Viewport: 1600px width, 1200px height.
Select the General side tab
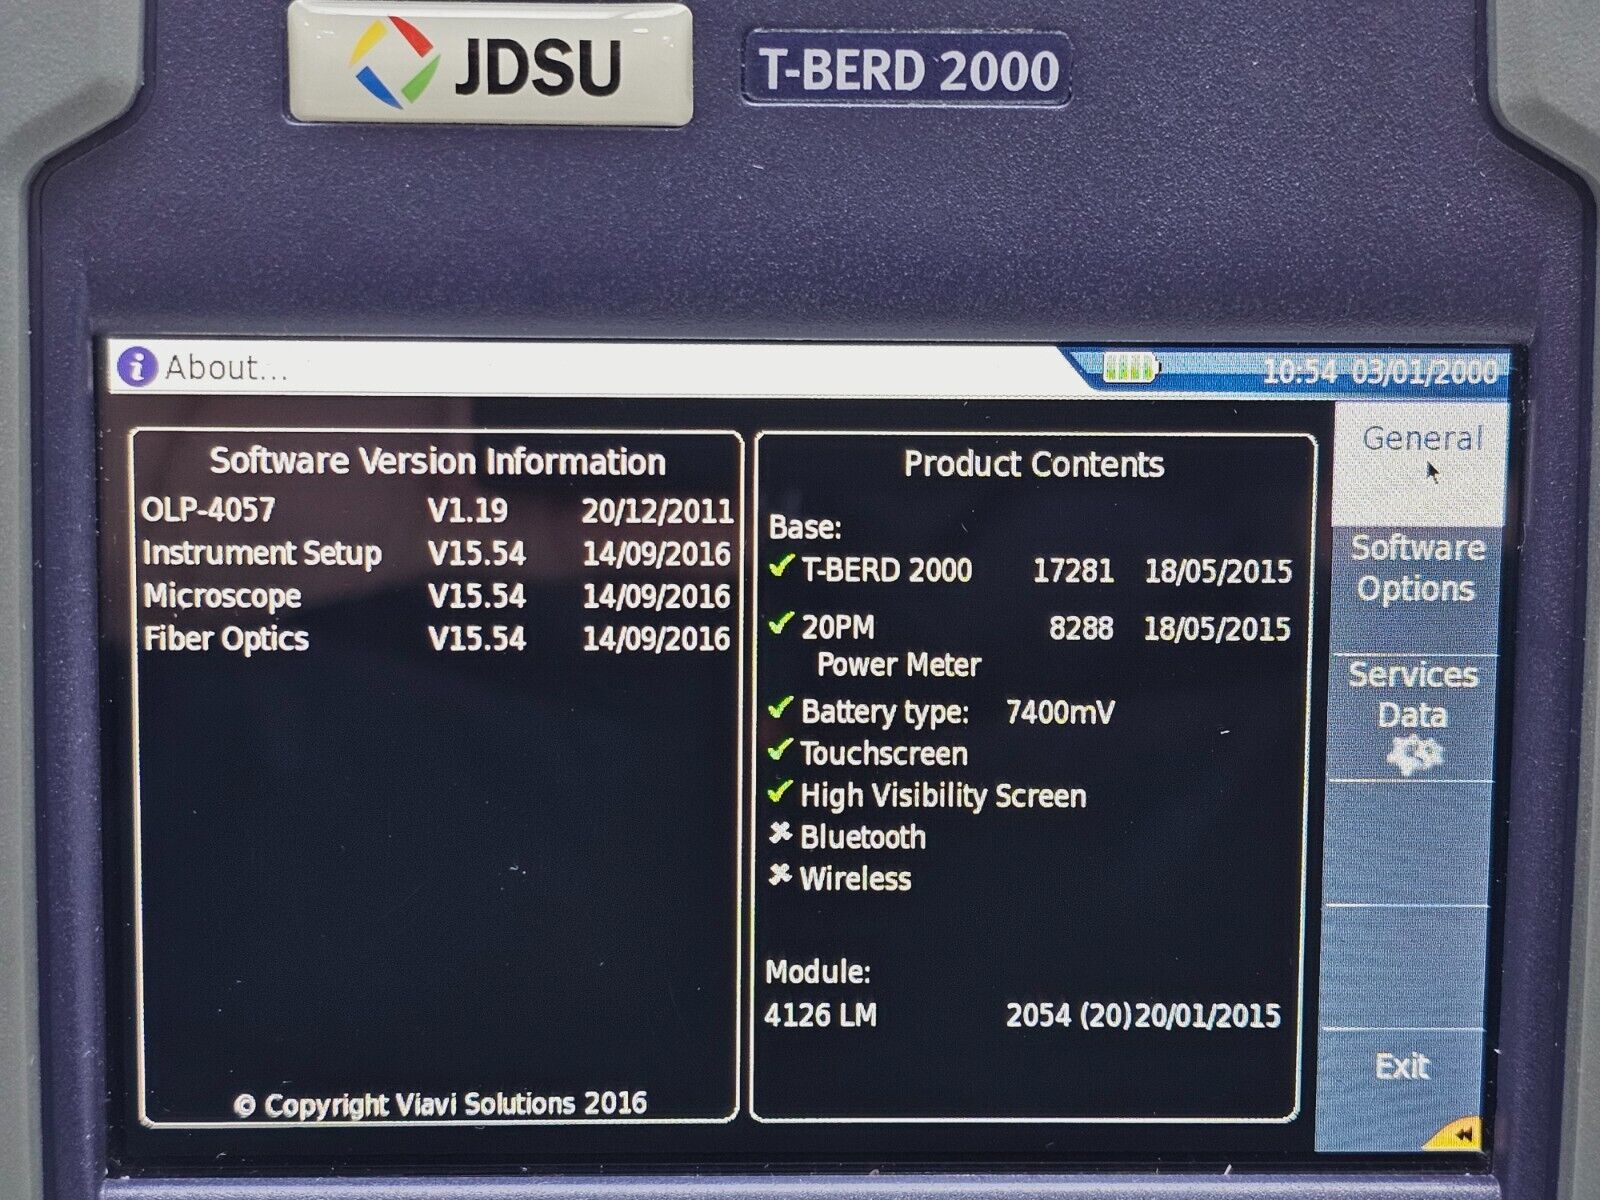(1420, 462)
